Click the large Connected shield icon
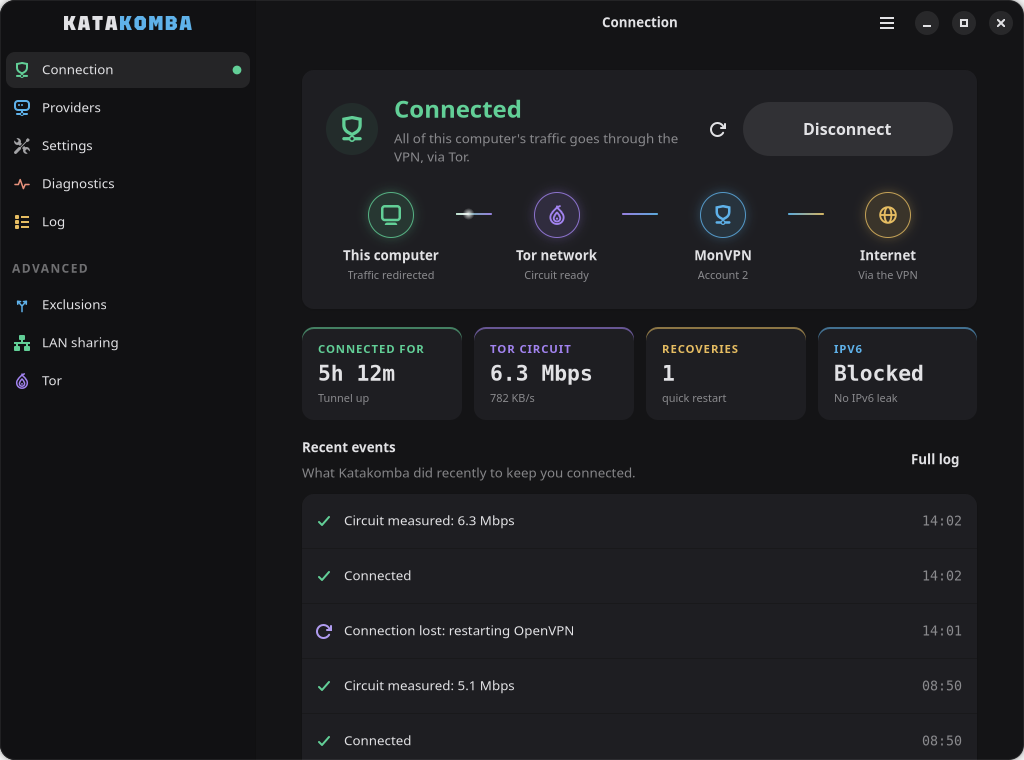This screenshot has height=760, width=1024. [352, 129]
